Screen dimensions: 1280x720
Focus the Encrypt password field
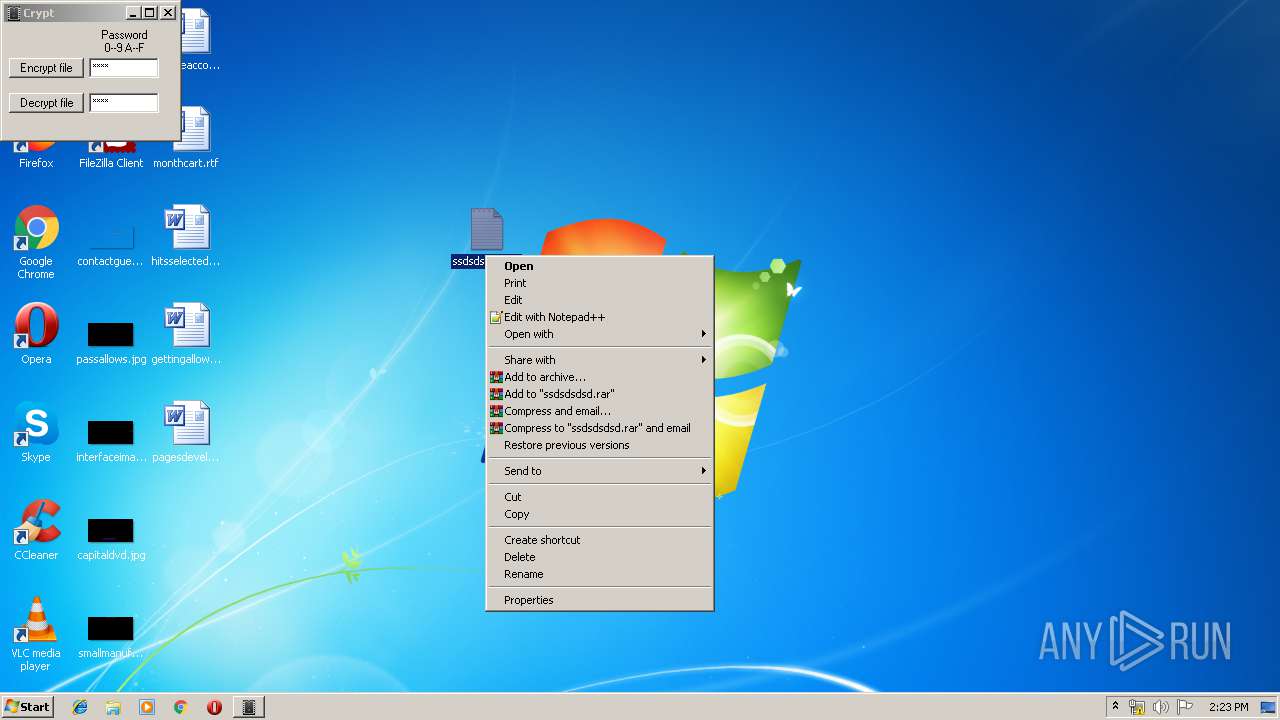(124, 68)
